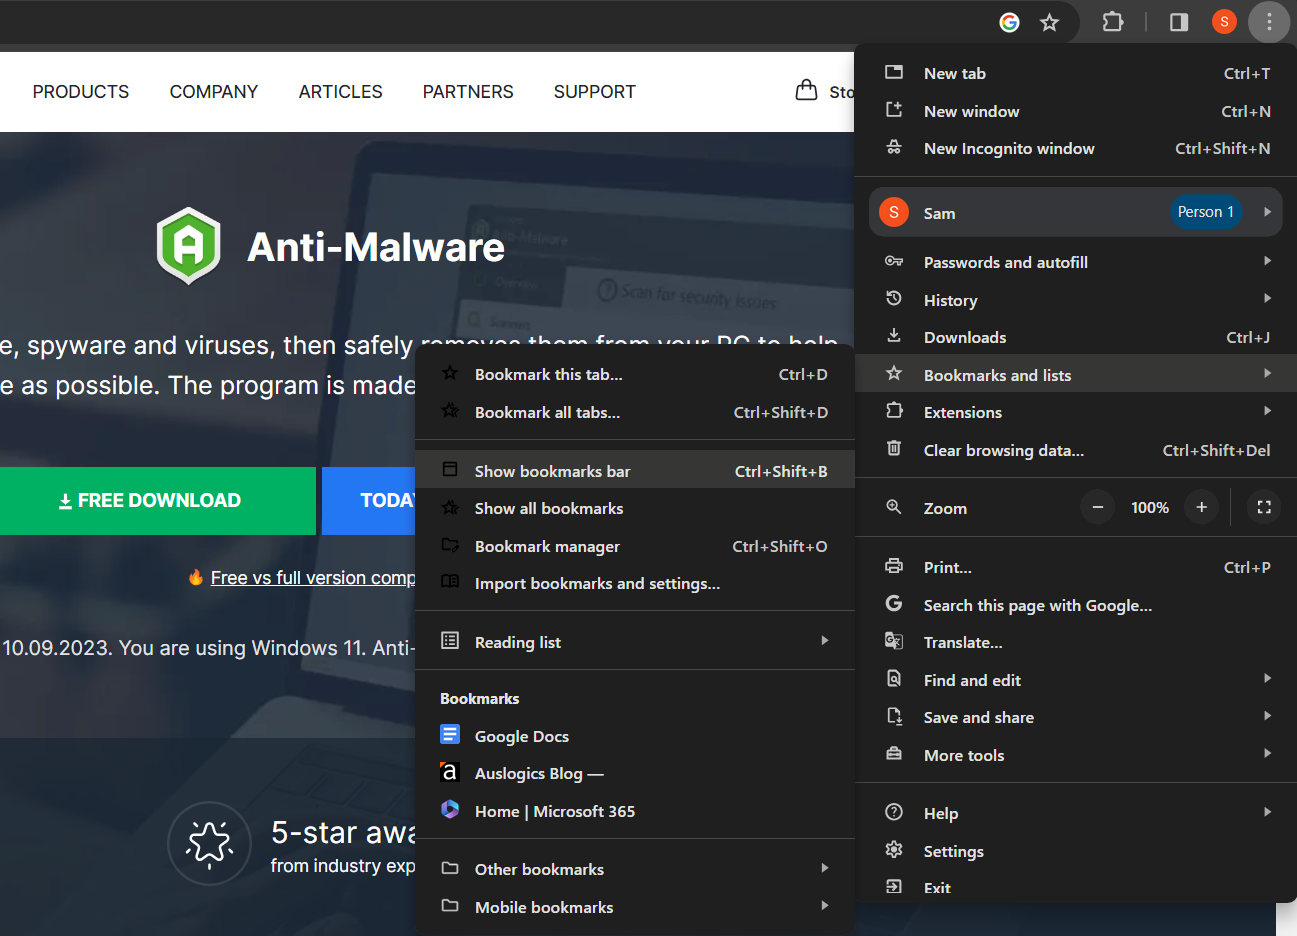Open the side panel icon
Screen dimensions: 1297x936
(1179, 22)
